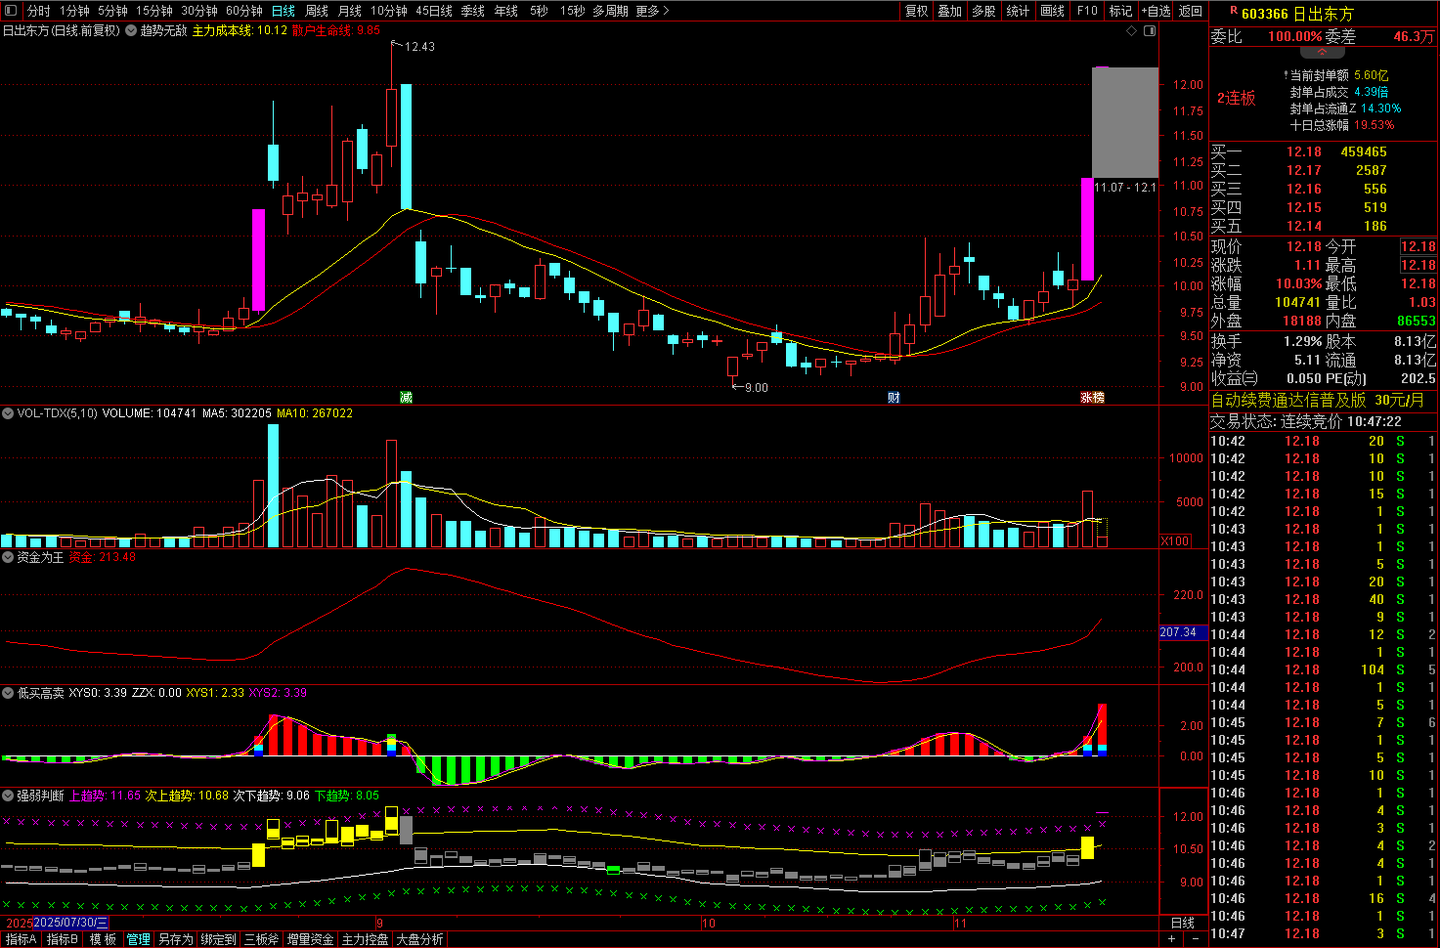
Task: Open the 画线 drawing tools
Action: tap(1052, 11)
